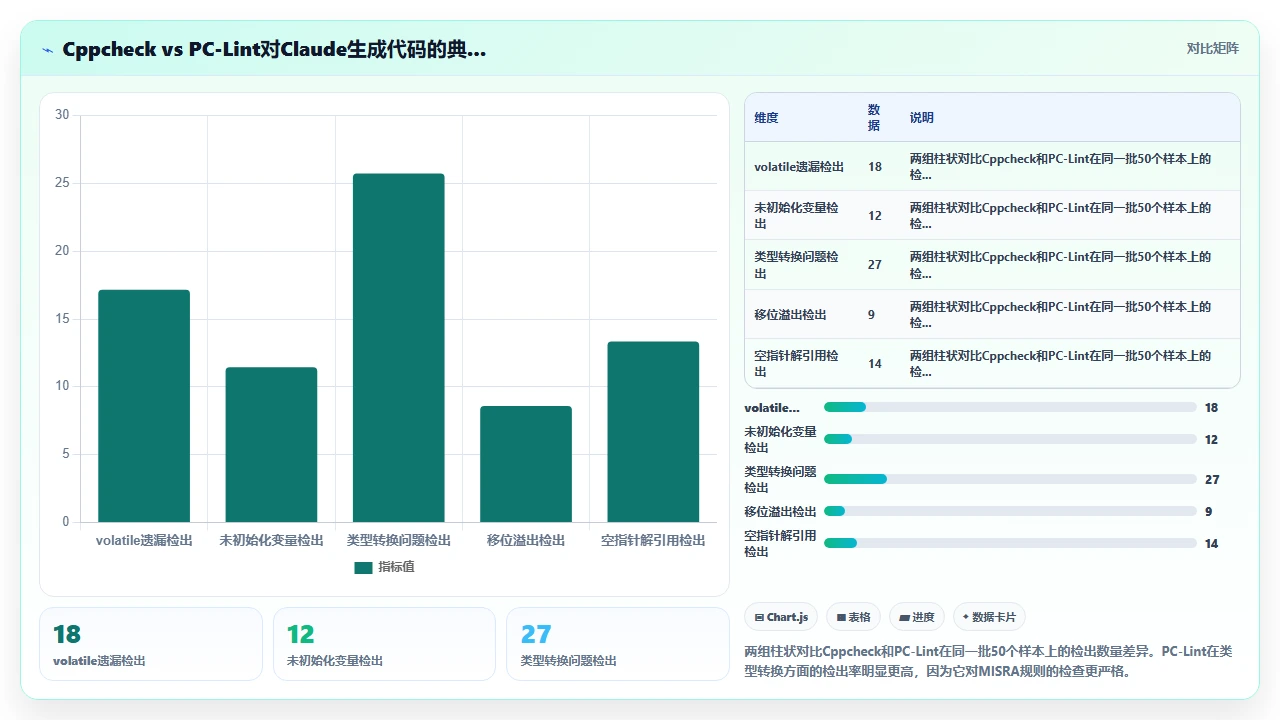Select the 空指针解引用检出 table row cell
This screenshot has width=1280, height=720.
802,363
